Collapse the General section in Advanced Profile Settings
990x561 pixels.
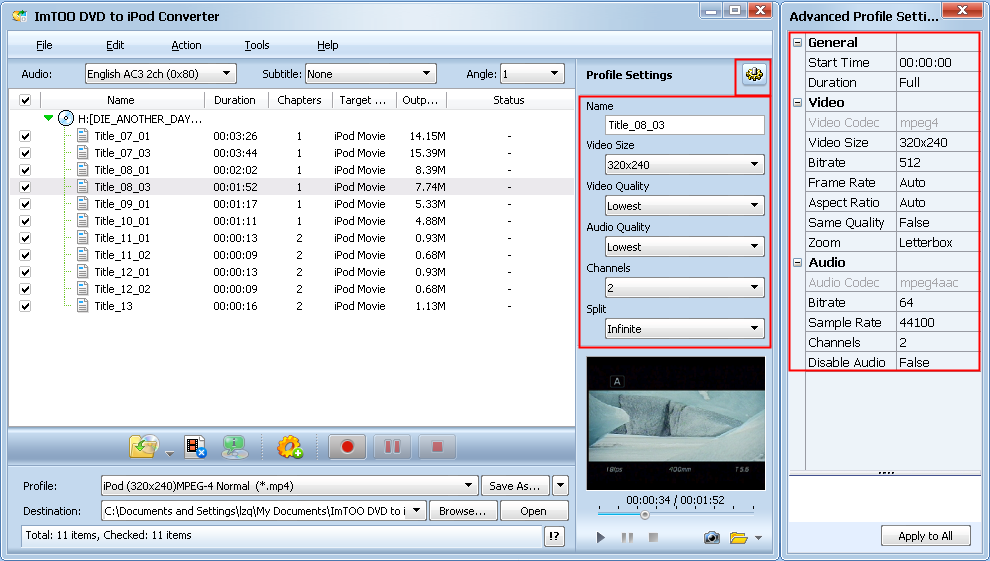797,42
